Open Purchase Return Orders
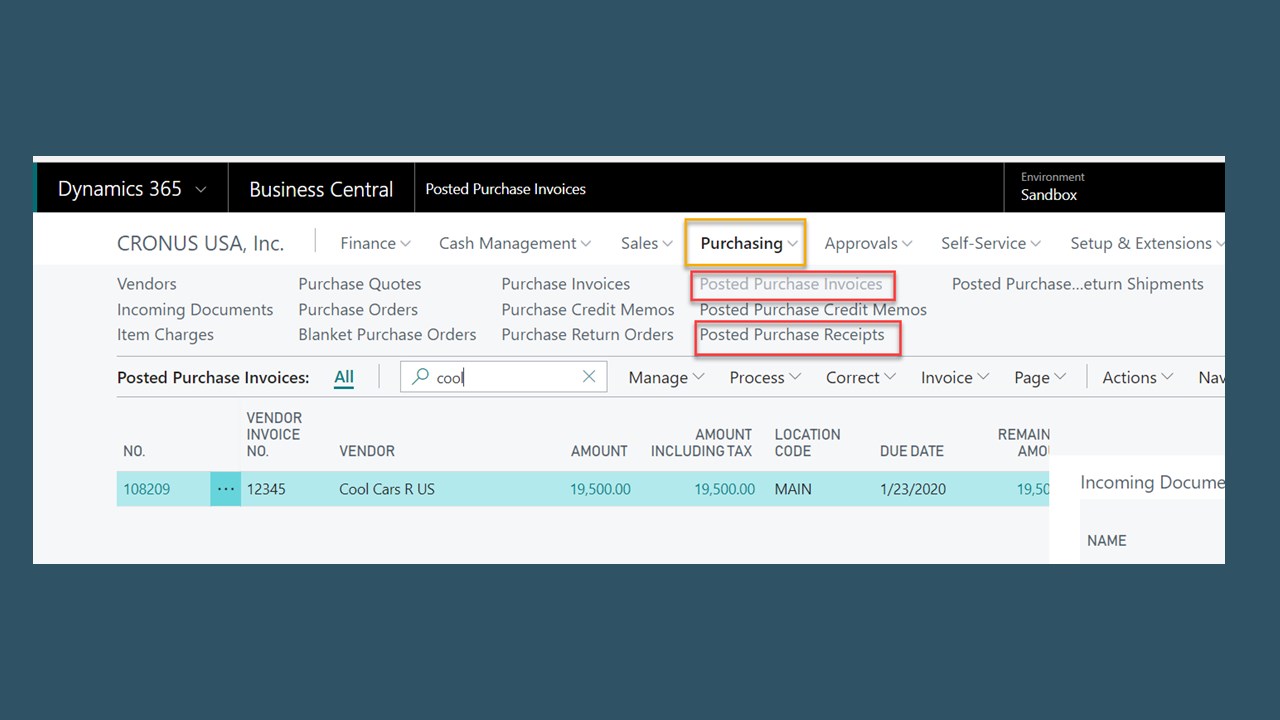Viewport: 1280px width, 720px height. [x=587, y=335]
